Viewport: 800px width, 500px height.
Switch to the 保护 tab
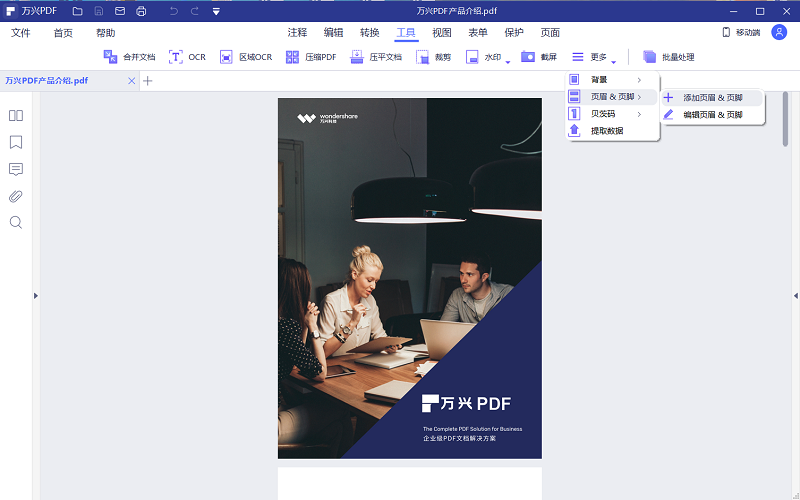click(514, 33)
